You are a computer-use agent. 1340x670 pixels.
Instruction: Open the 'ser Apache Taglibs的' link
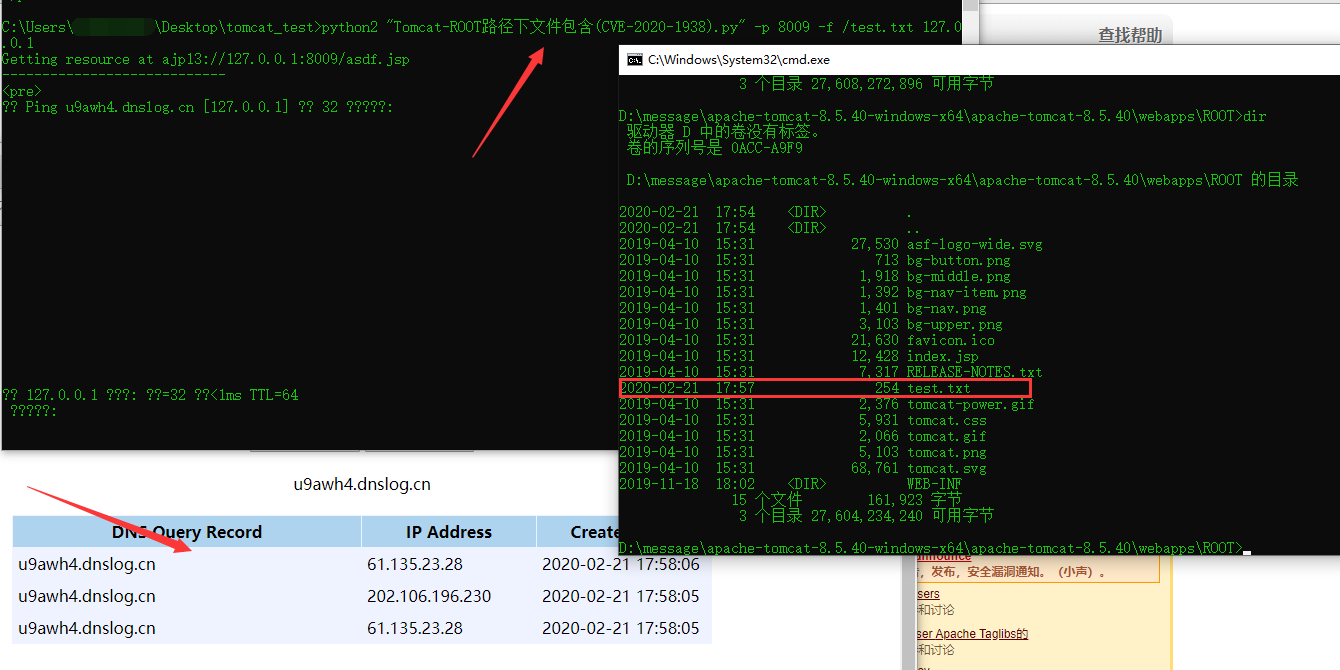(973, 634)
